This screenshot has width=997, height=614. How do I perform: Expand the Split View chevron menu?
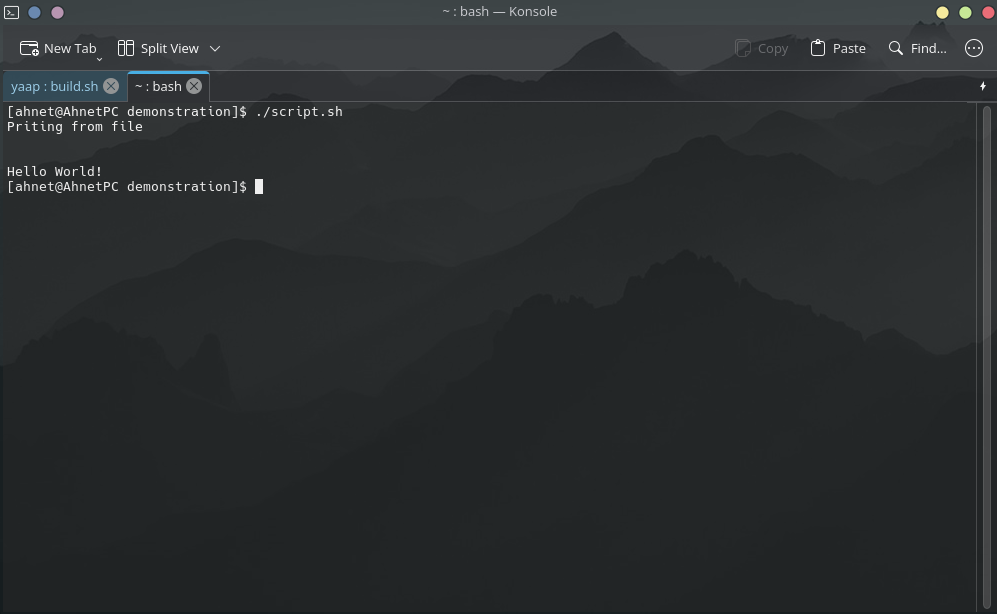pyautogui.click(x=215, y=47)
